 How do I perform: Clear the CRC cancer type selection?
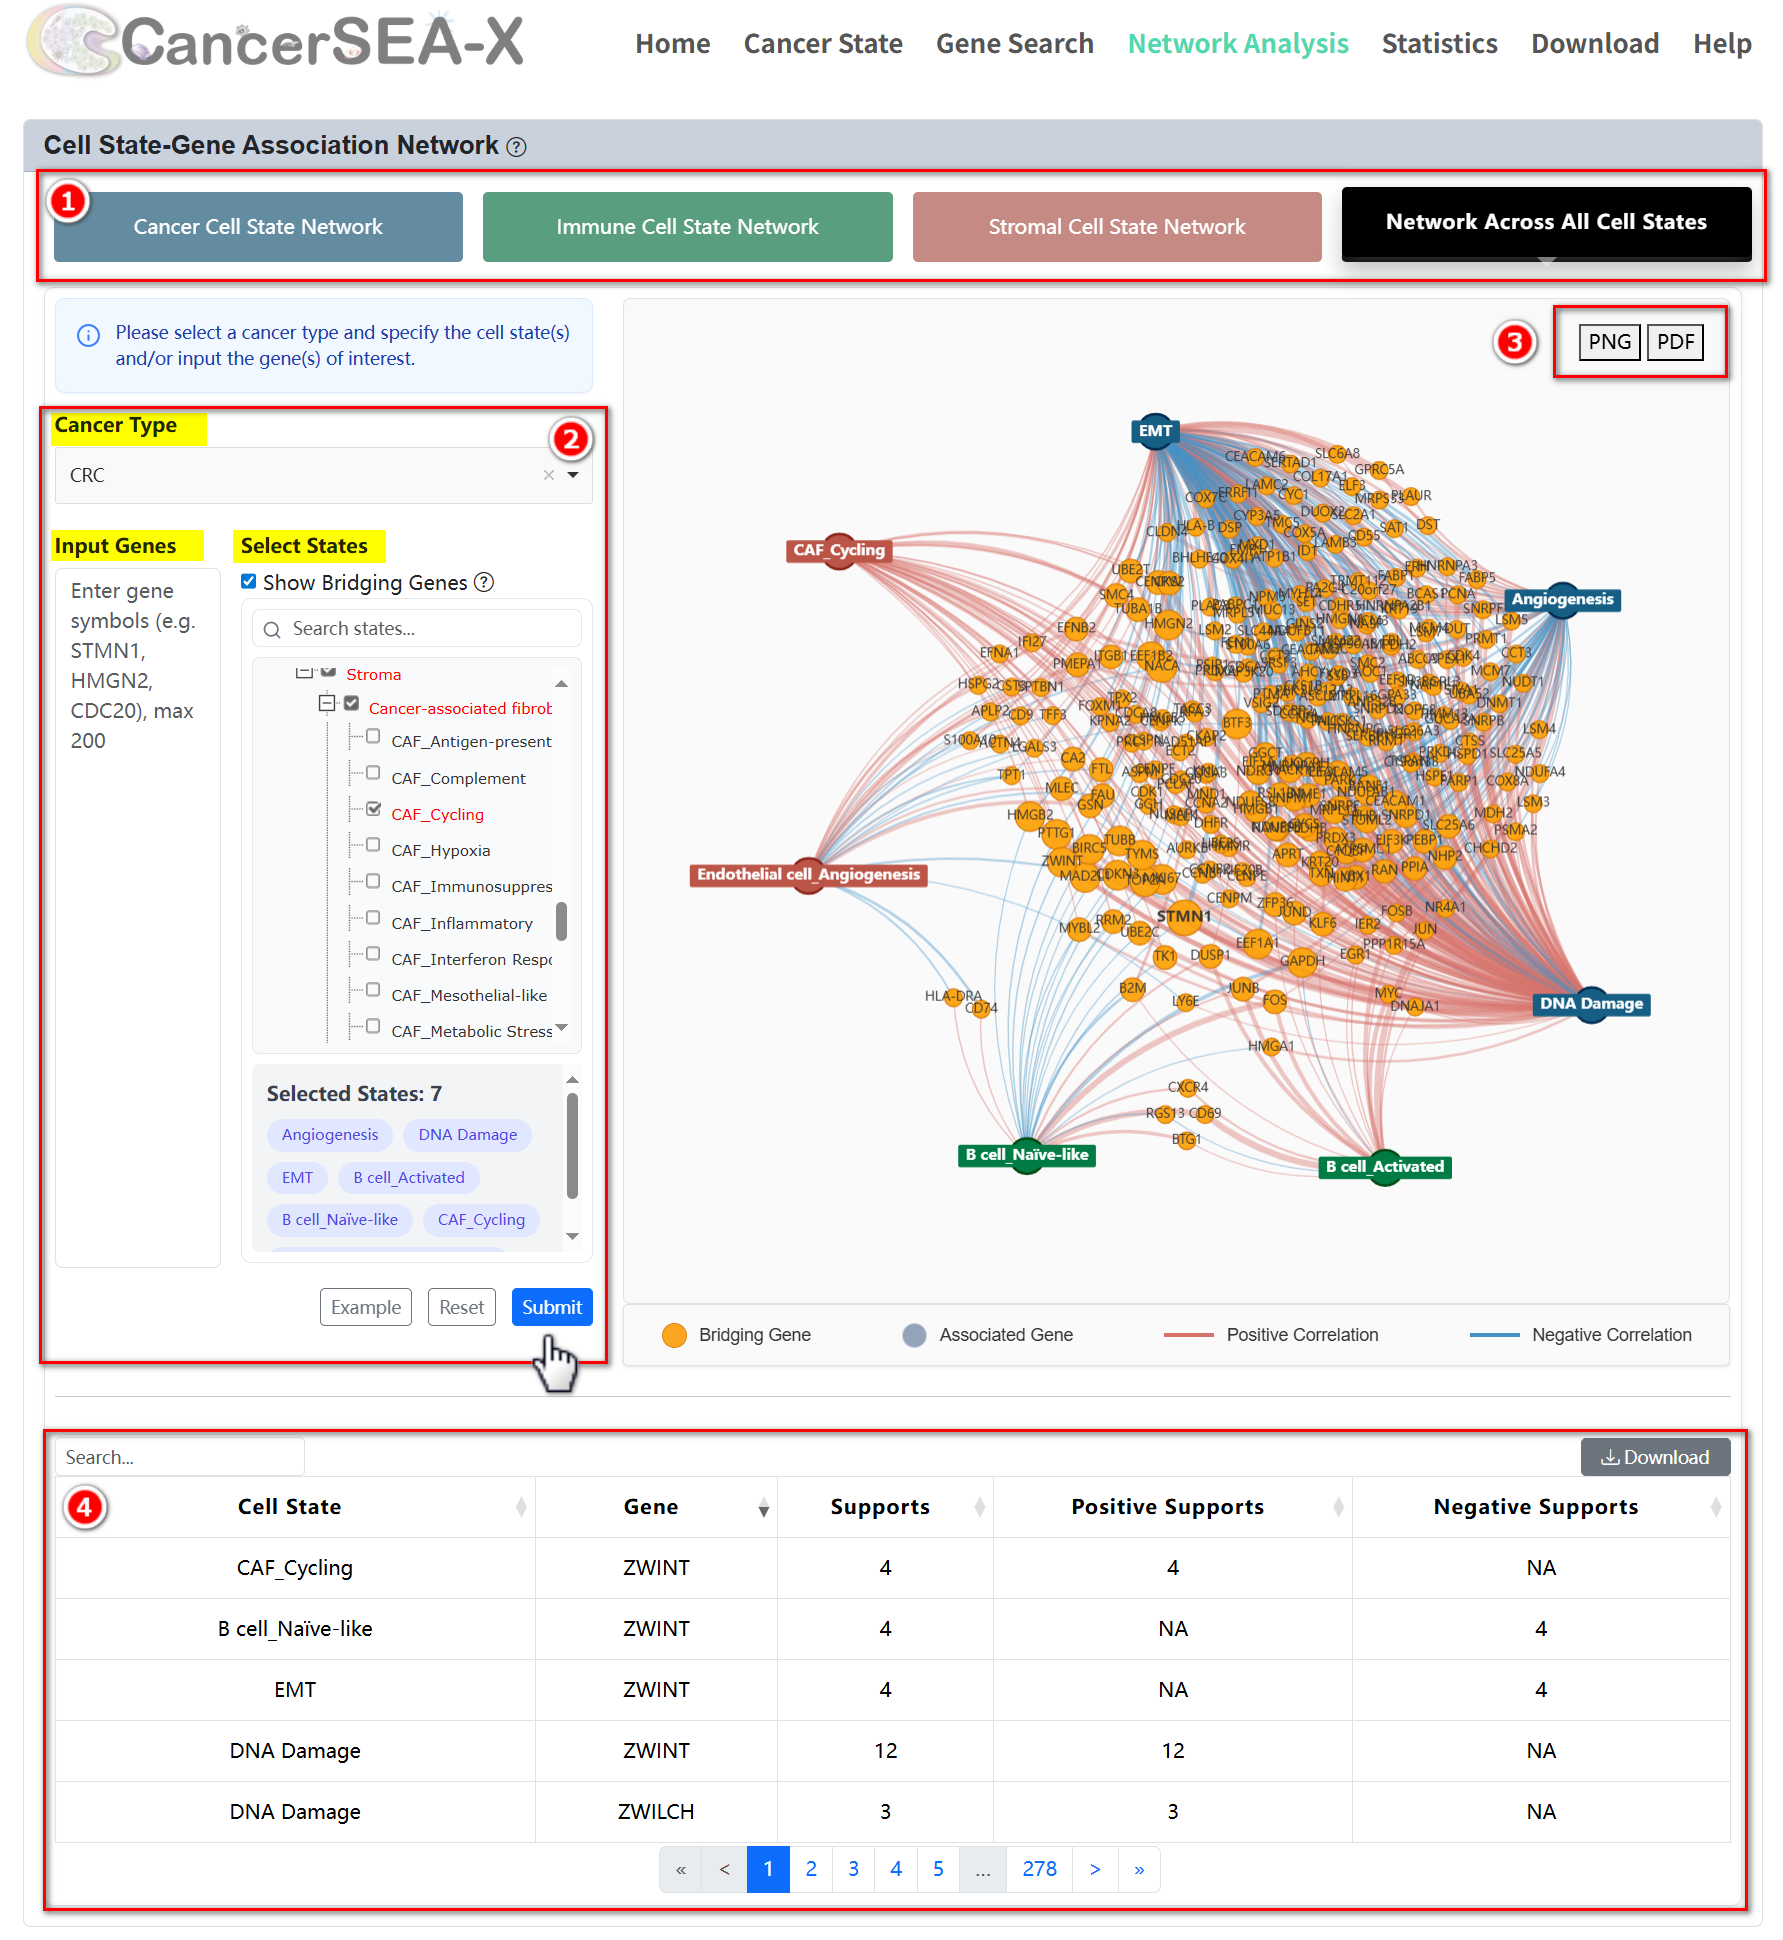click(x=548, y=475)
